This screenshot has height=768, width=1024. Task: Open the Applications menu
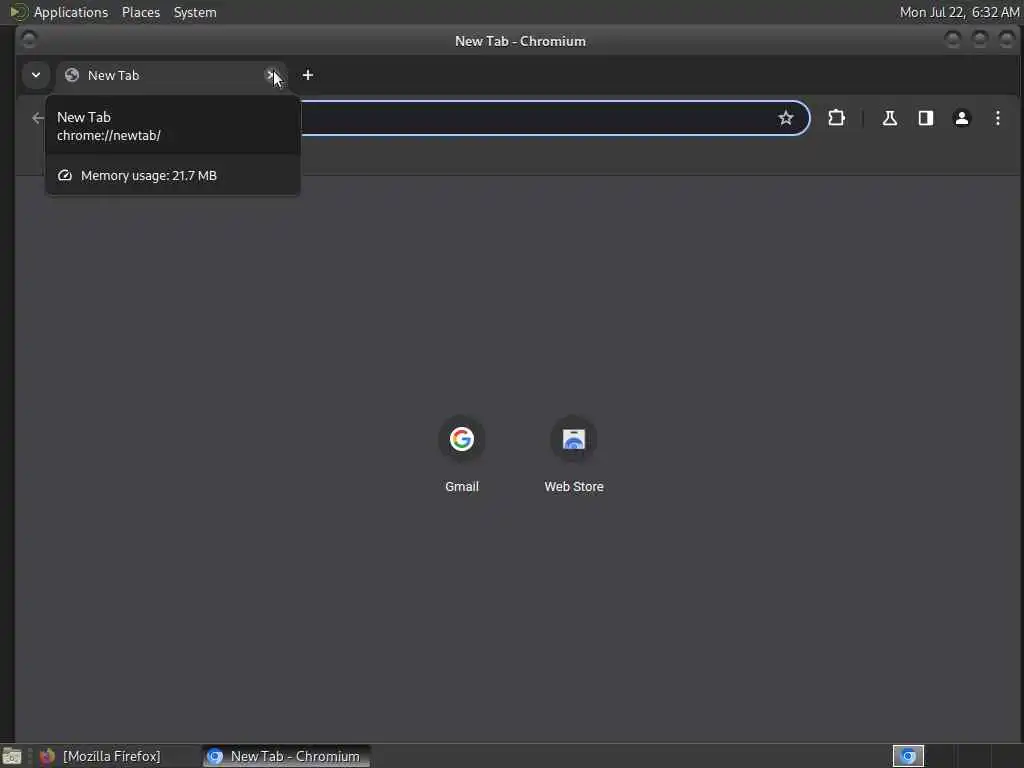pos(71,12)
